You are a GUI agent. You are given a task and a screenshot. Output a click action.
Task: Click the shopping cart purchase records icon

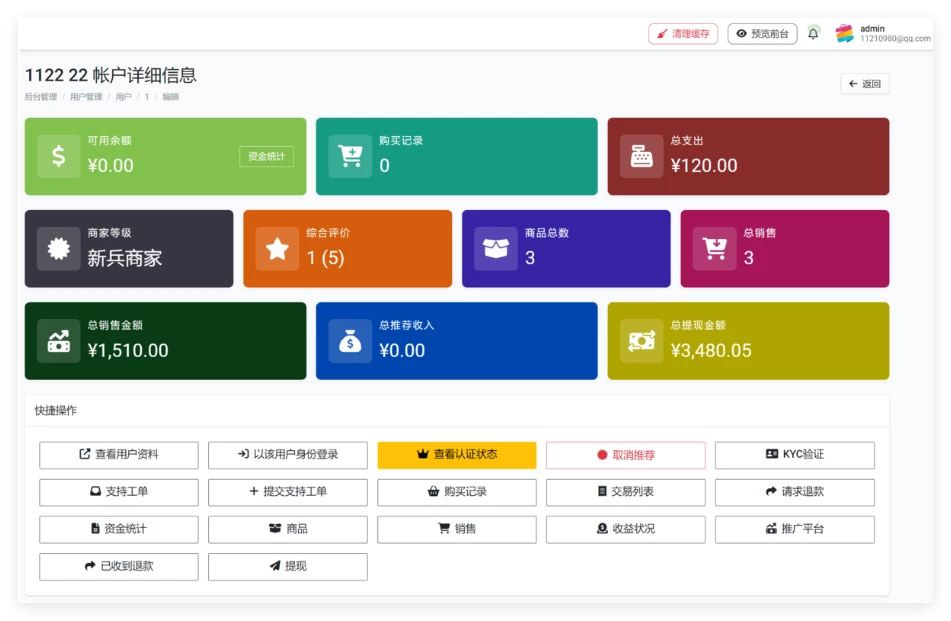click(350, 156)
